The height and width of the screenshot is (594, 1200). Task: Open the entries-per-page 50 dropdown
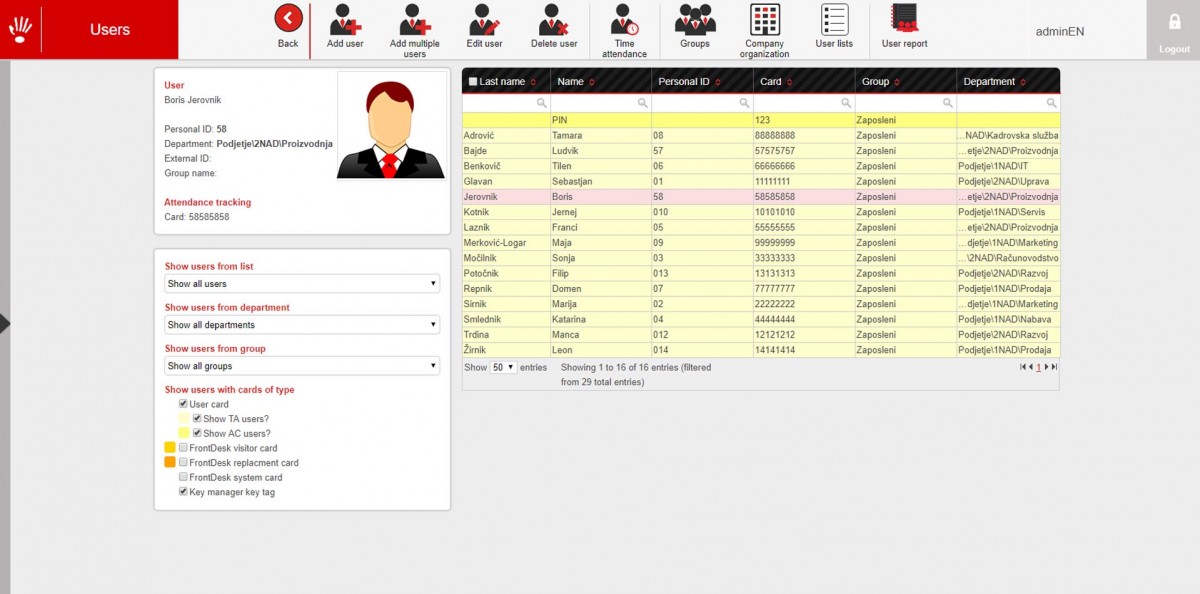(503, 367)
